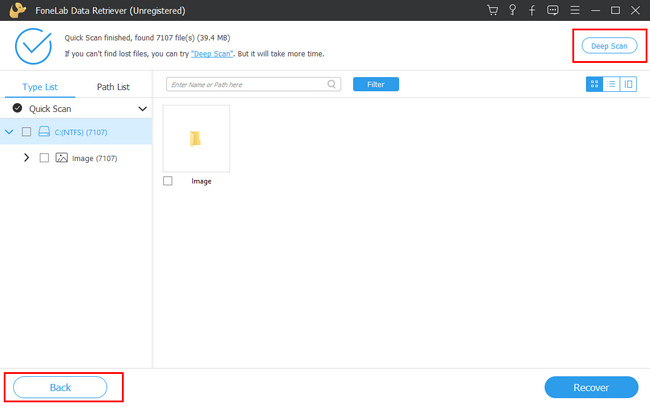Select the Image (7107) tree label
The height and width of the screenshot is (409, 650).
point(95,158)
